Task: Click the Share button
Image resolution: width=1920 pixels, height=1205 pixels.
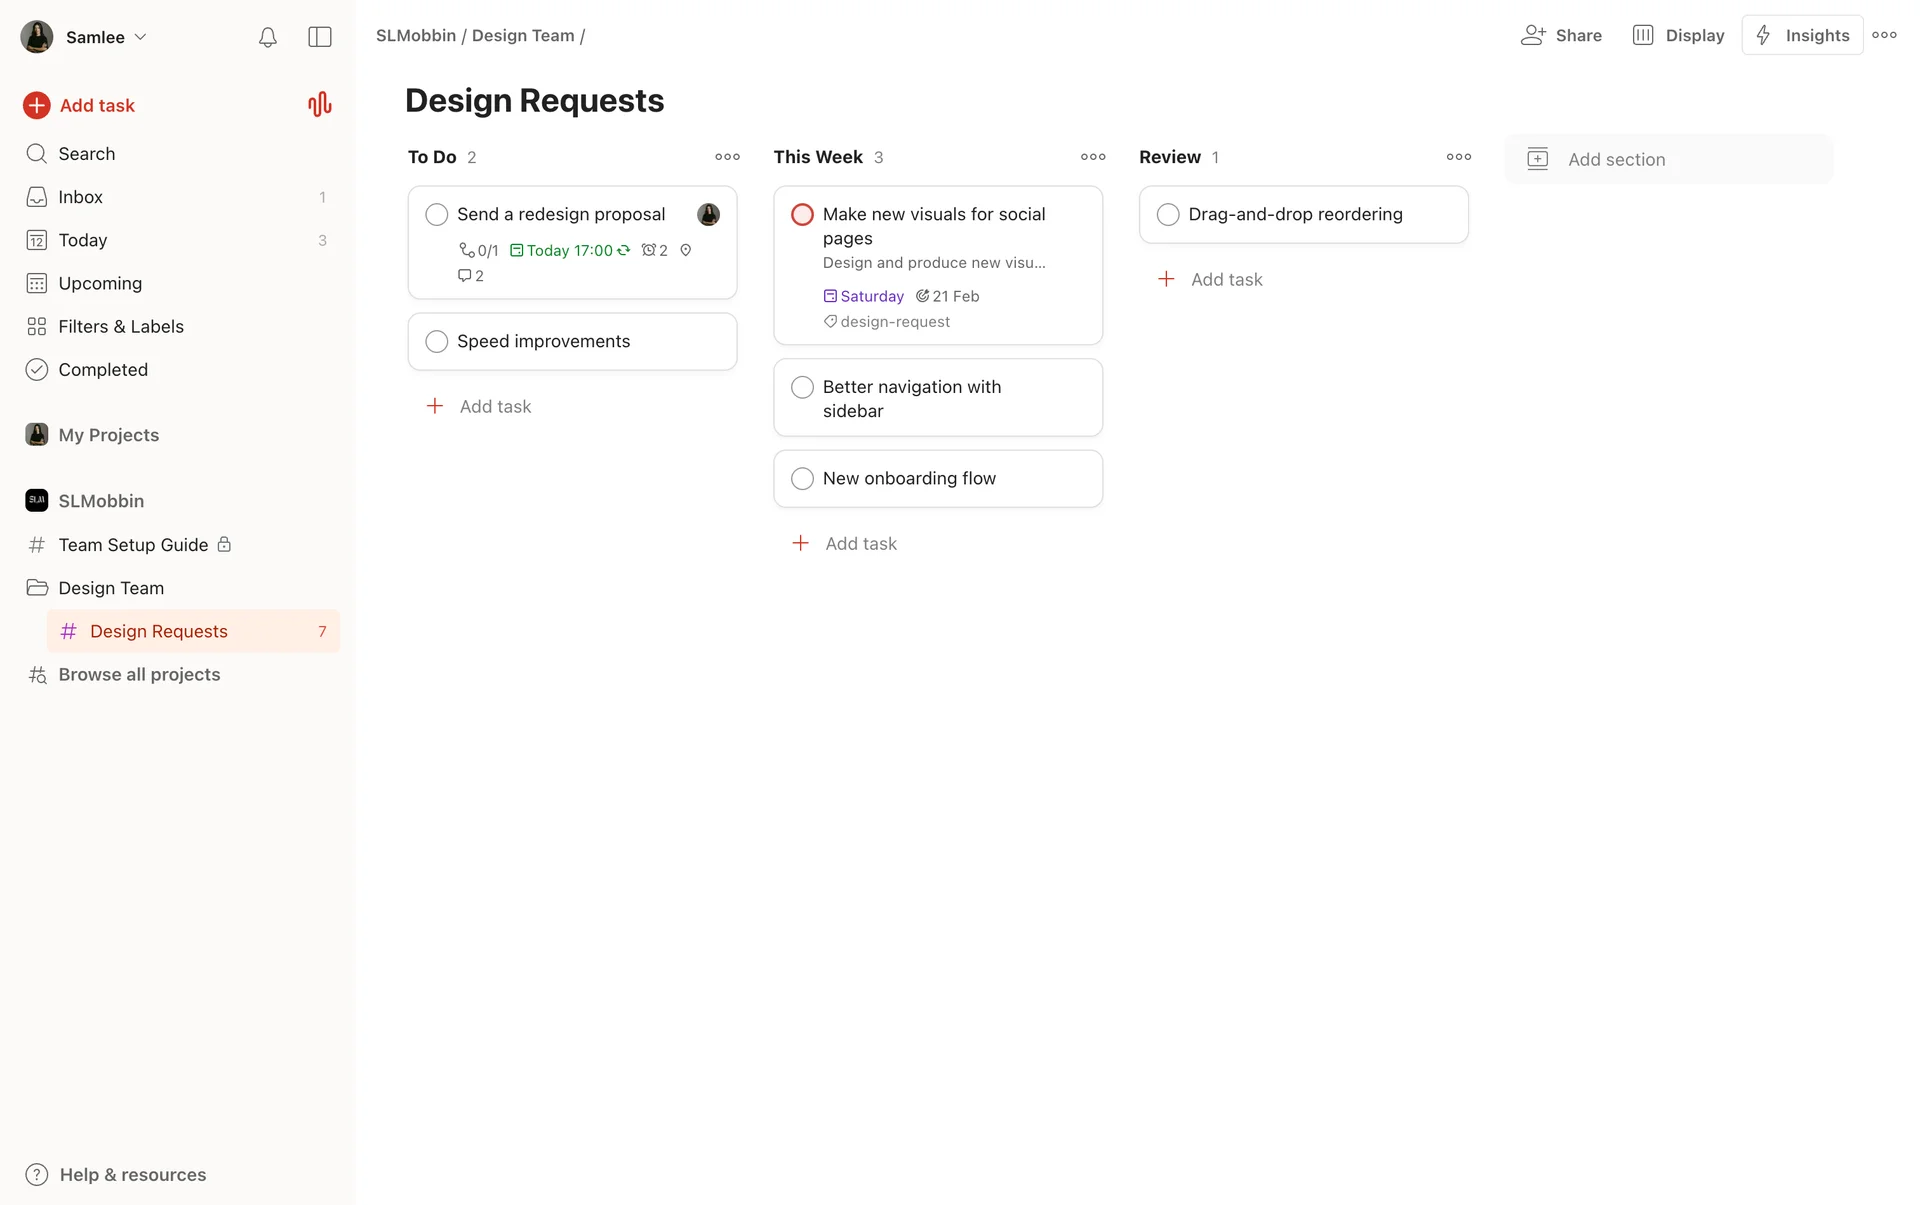Action: pos(1562,35)
